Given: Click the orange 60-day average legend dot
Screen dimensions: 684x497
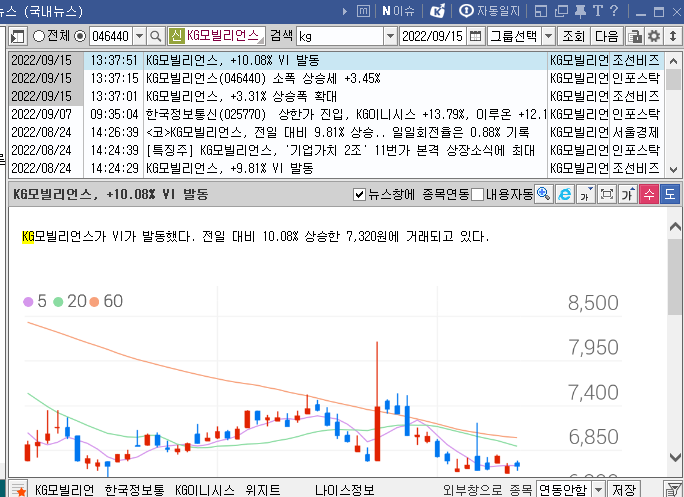Looking at the screenshot, I should point(94,302).
